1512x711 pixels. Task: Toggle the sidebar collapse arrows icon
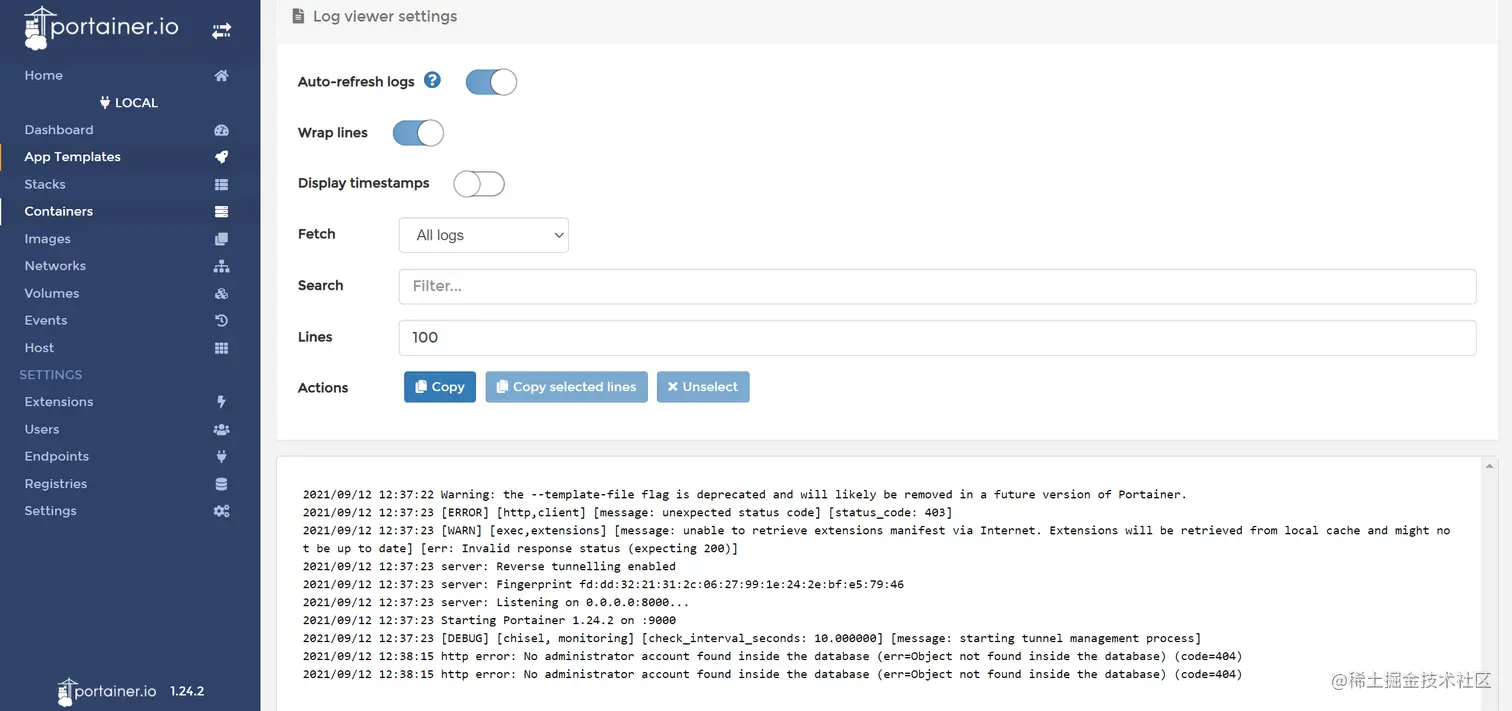pyautogui.click(x=221, y=31)
